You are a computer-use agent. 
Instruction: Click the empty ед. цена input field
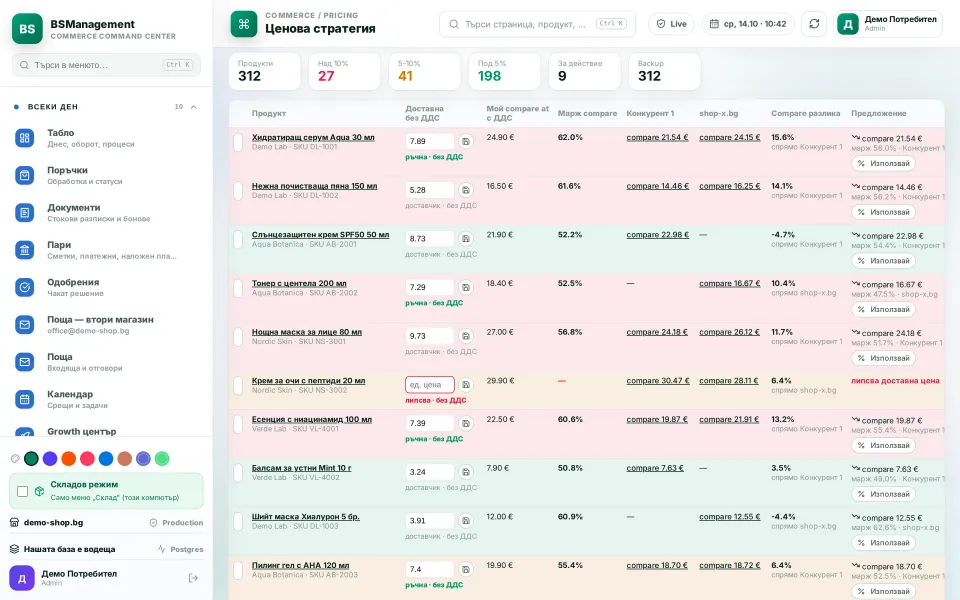click(x=429, y=384)
